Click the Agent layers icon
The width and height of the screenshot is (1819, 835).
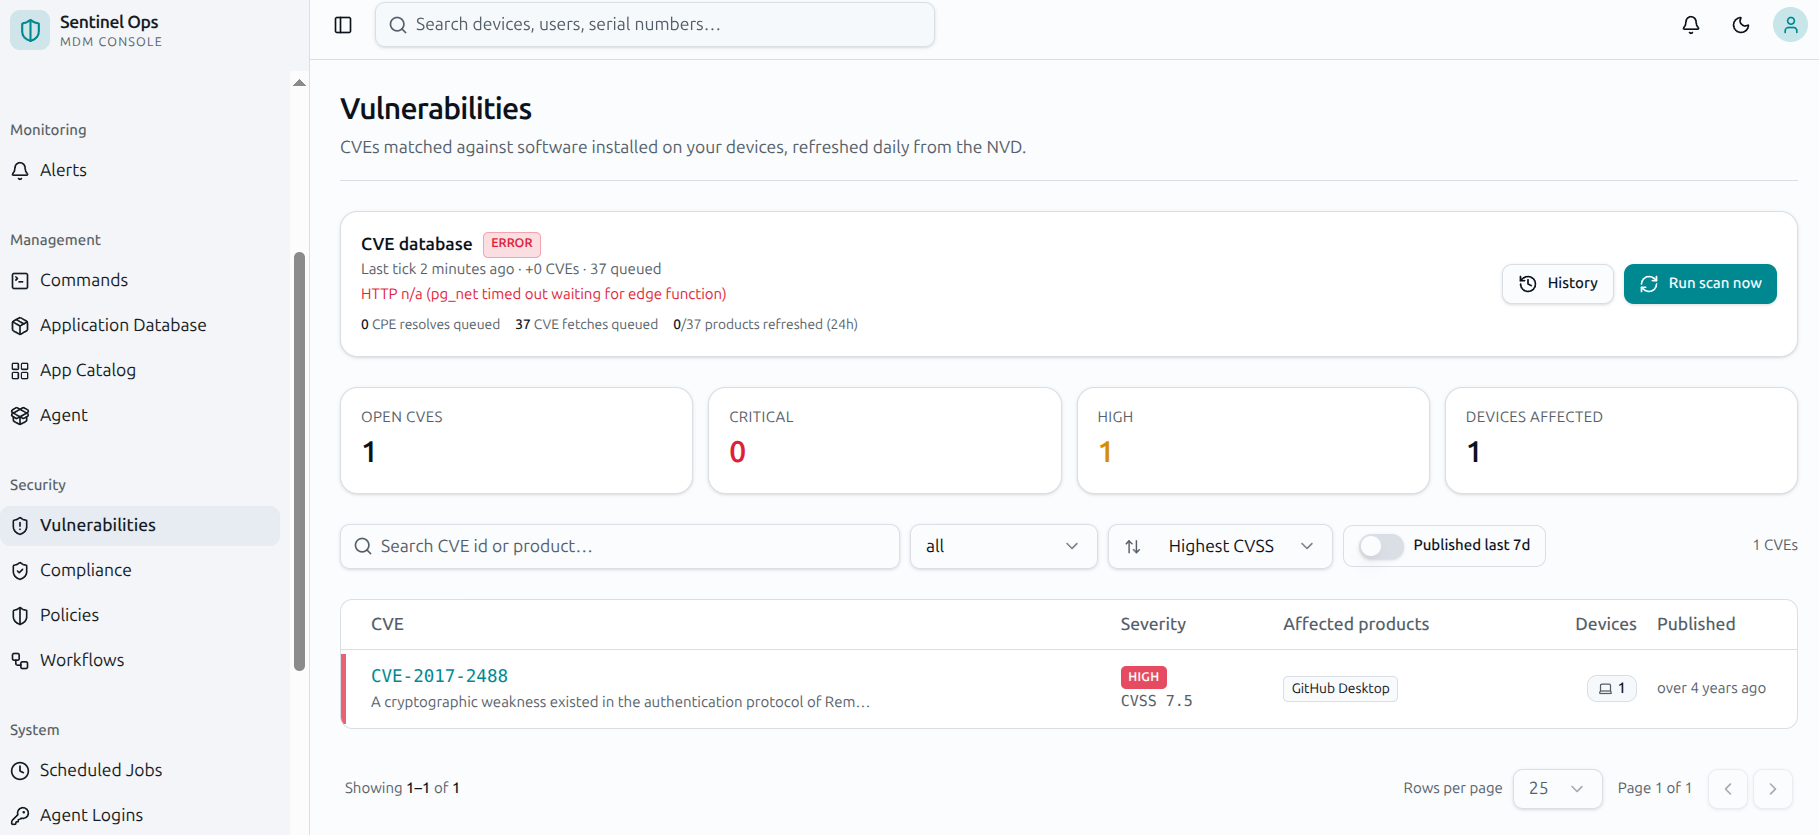20,416
